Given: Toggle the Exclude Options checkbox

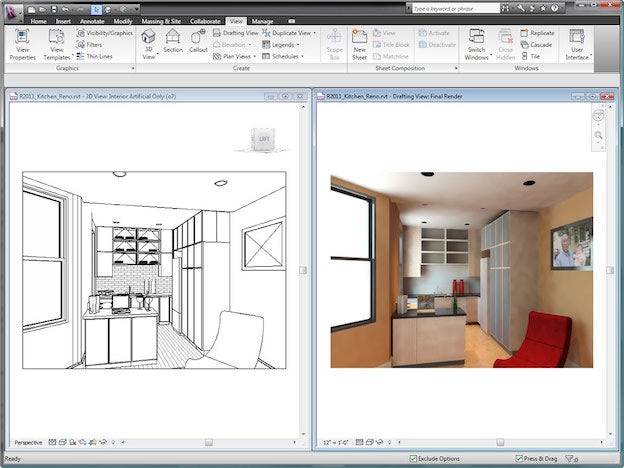Looking at the screenshot, I should (413, 459).
